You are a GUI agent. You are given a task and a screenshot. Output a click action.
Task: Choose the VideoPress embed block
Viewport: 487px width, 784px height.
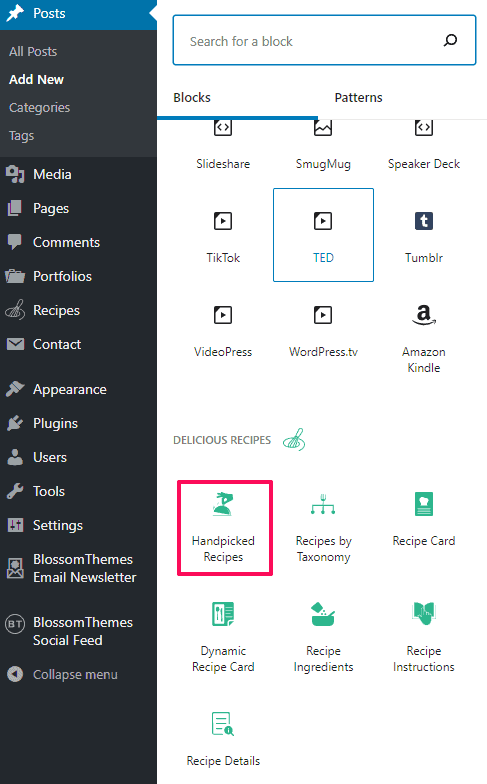223,330
